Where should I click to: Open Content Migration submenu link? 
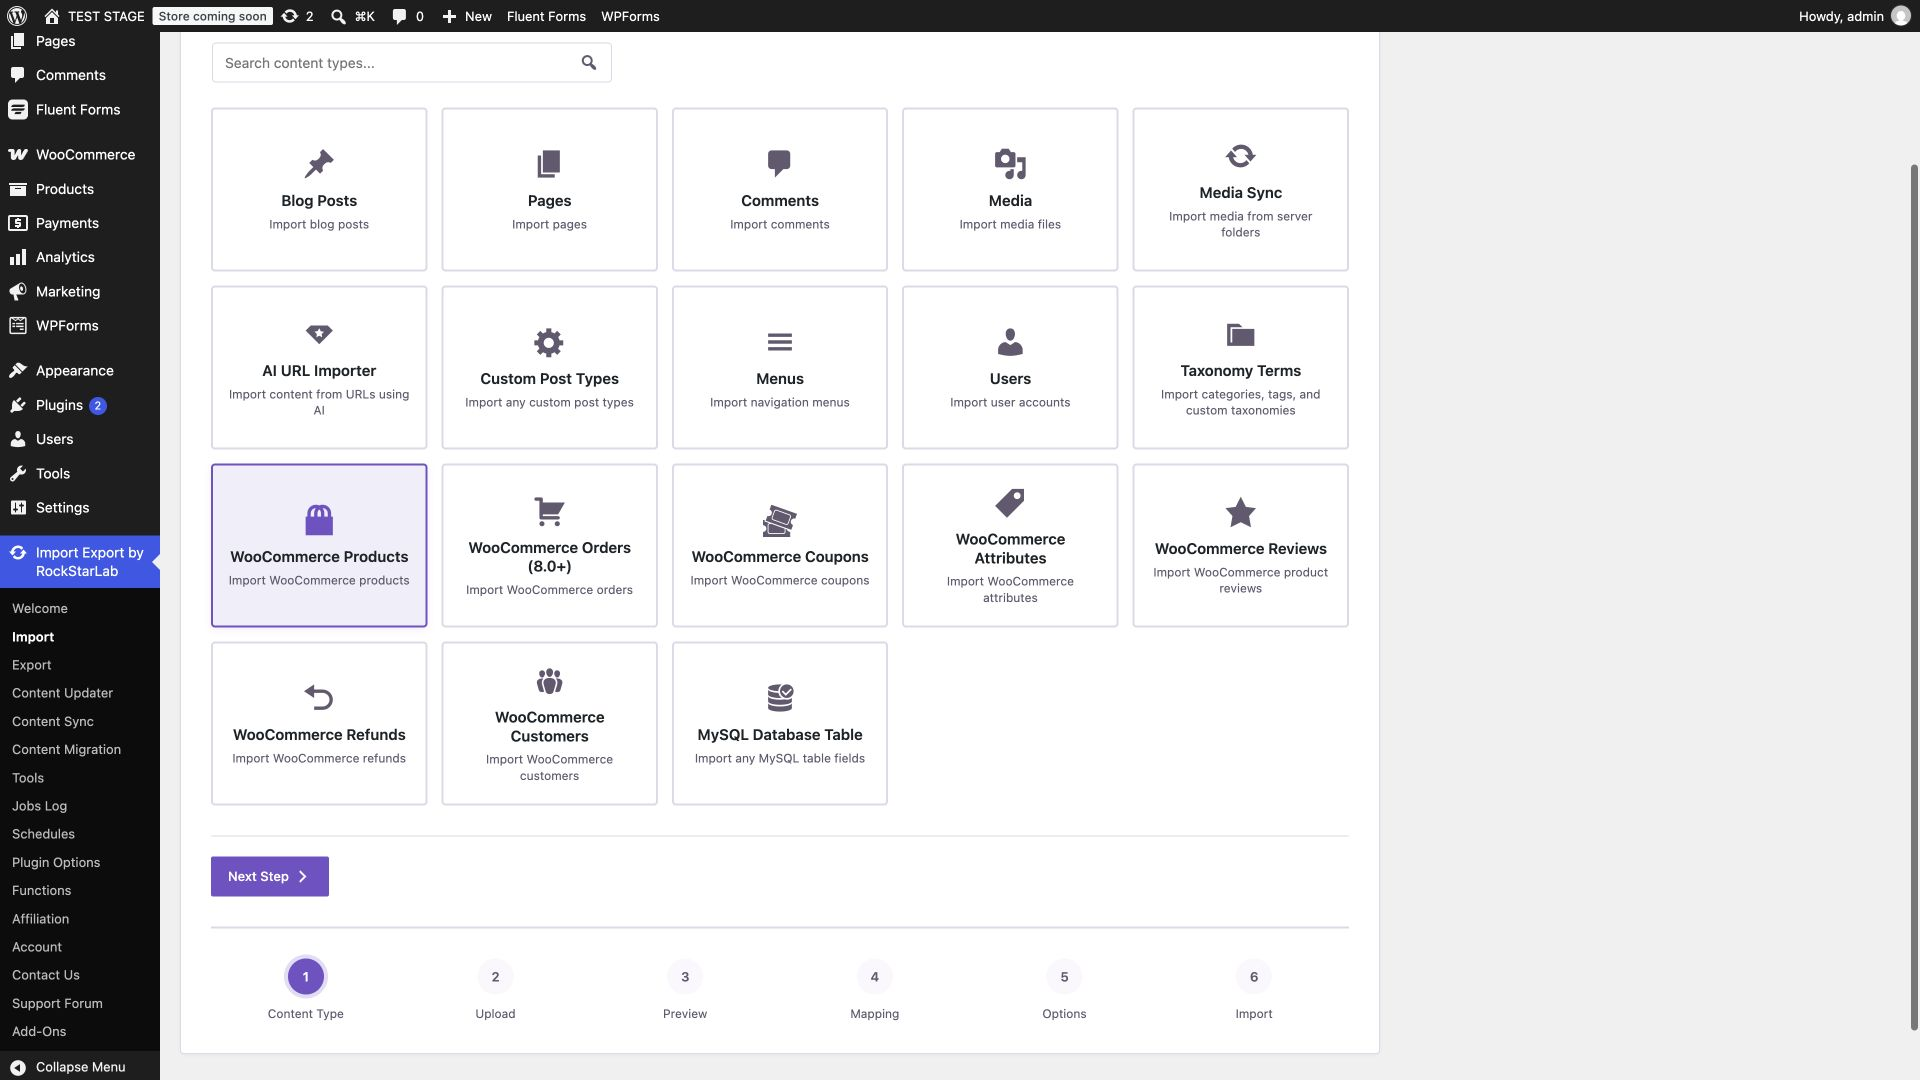66,750
